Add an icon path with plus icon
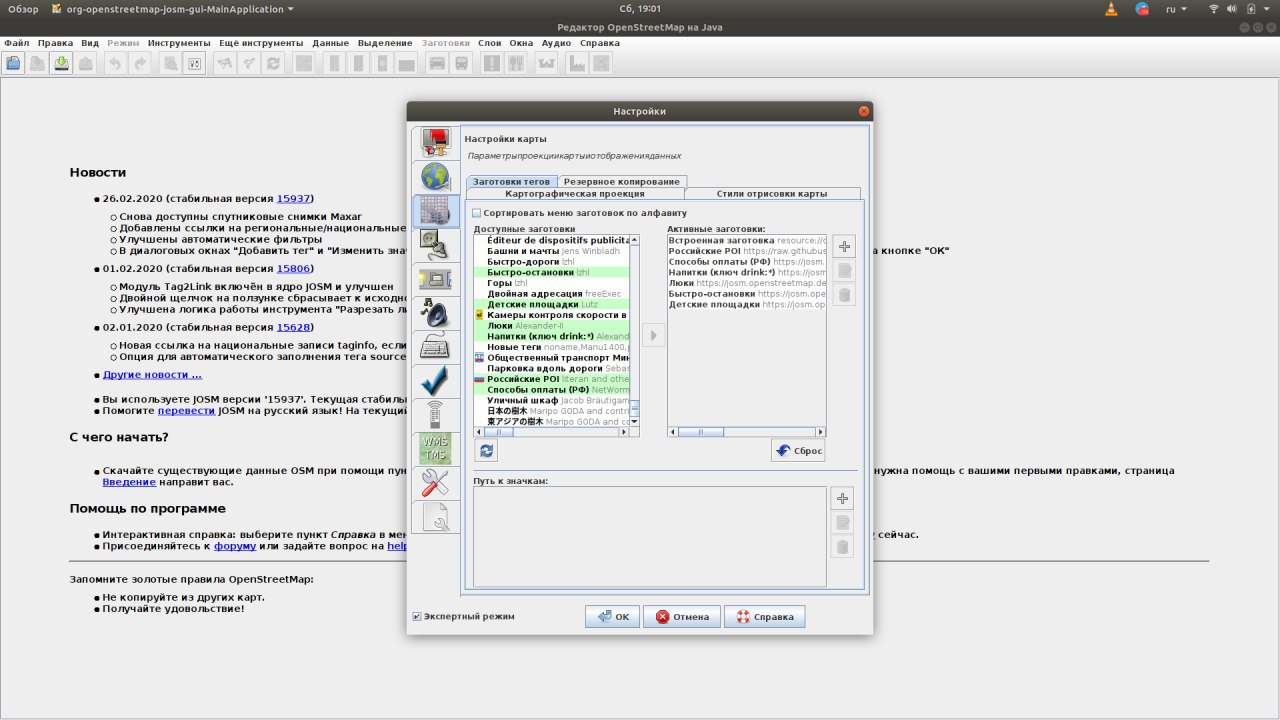This screenshot has height=720, width=1280. tap(842, 498)
